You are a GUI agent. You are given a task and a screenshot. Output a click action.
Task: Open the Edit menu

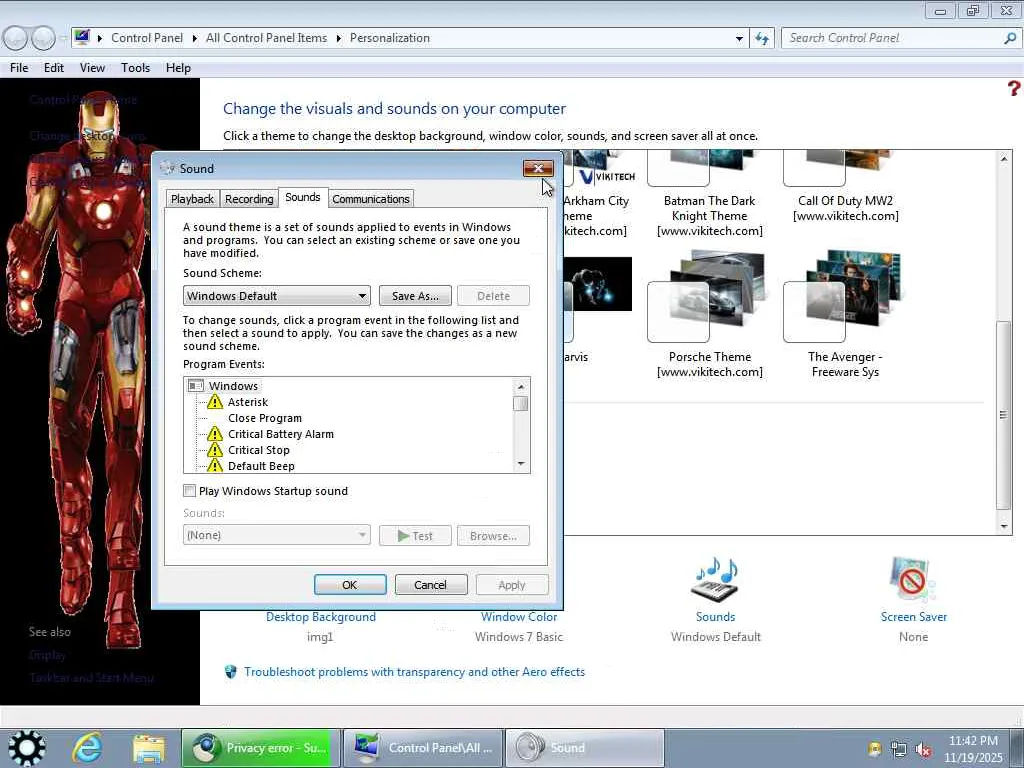(54, 67)
